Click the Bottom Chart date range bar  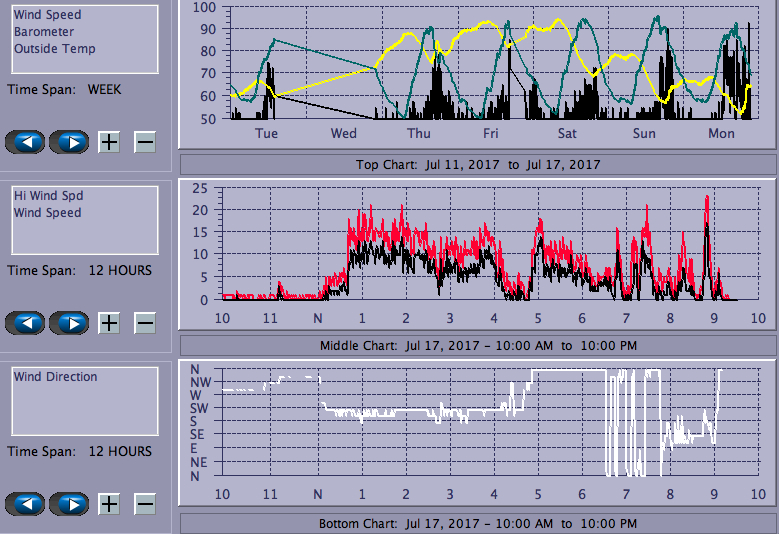pos(477,524)
